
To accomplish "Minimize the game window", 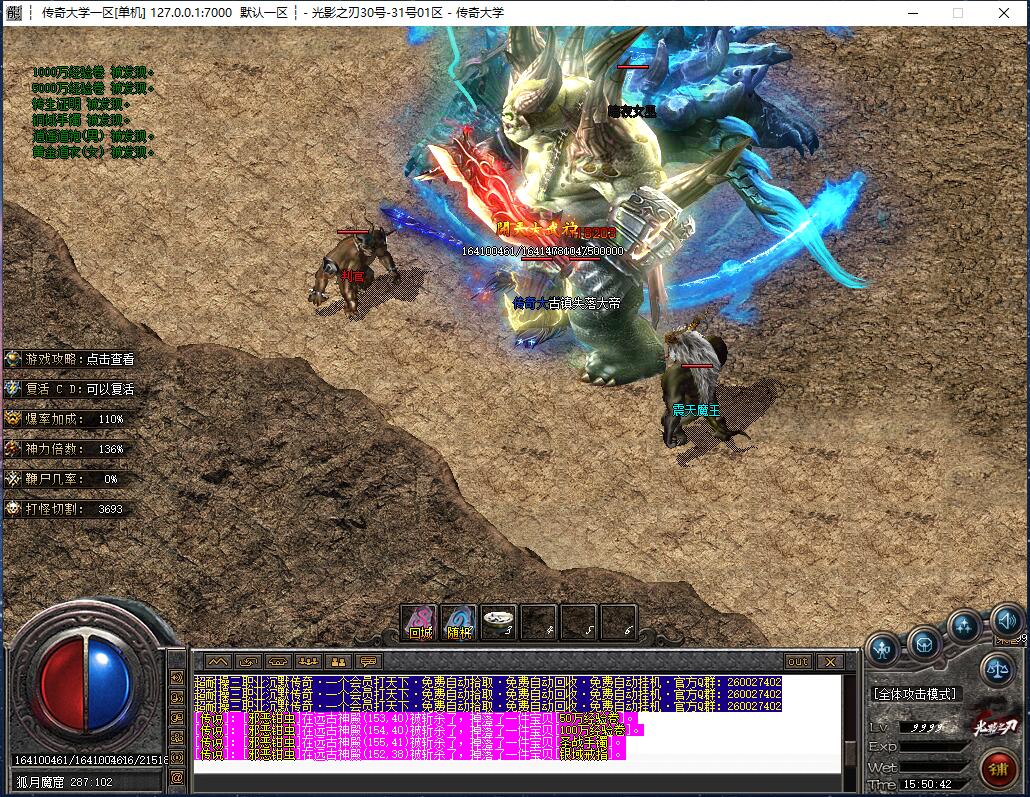I will coord(913,12).
